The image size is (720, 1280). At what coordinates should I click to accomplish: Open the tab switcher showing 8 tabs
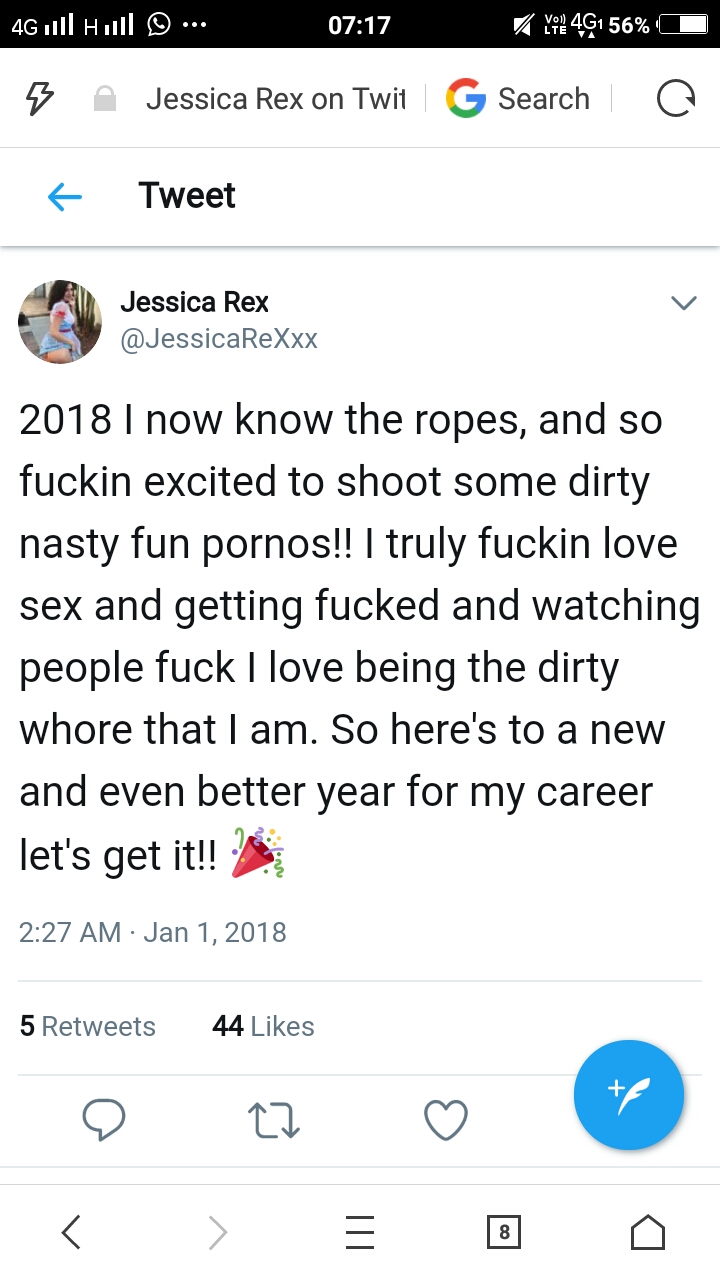(504, 1232)
